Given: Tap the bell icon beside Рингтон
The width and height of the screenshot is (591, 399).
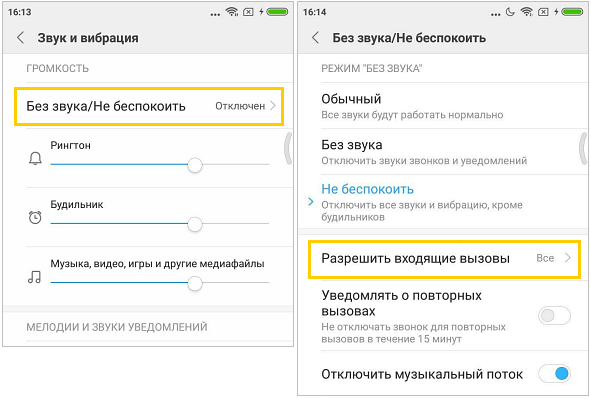Looking at the screenshot, I should click(x=35, y=158).
